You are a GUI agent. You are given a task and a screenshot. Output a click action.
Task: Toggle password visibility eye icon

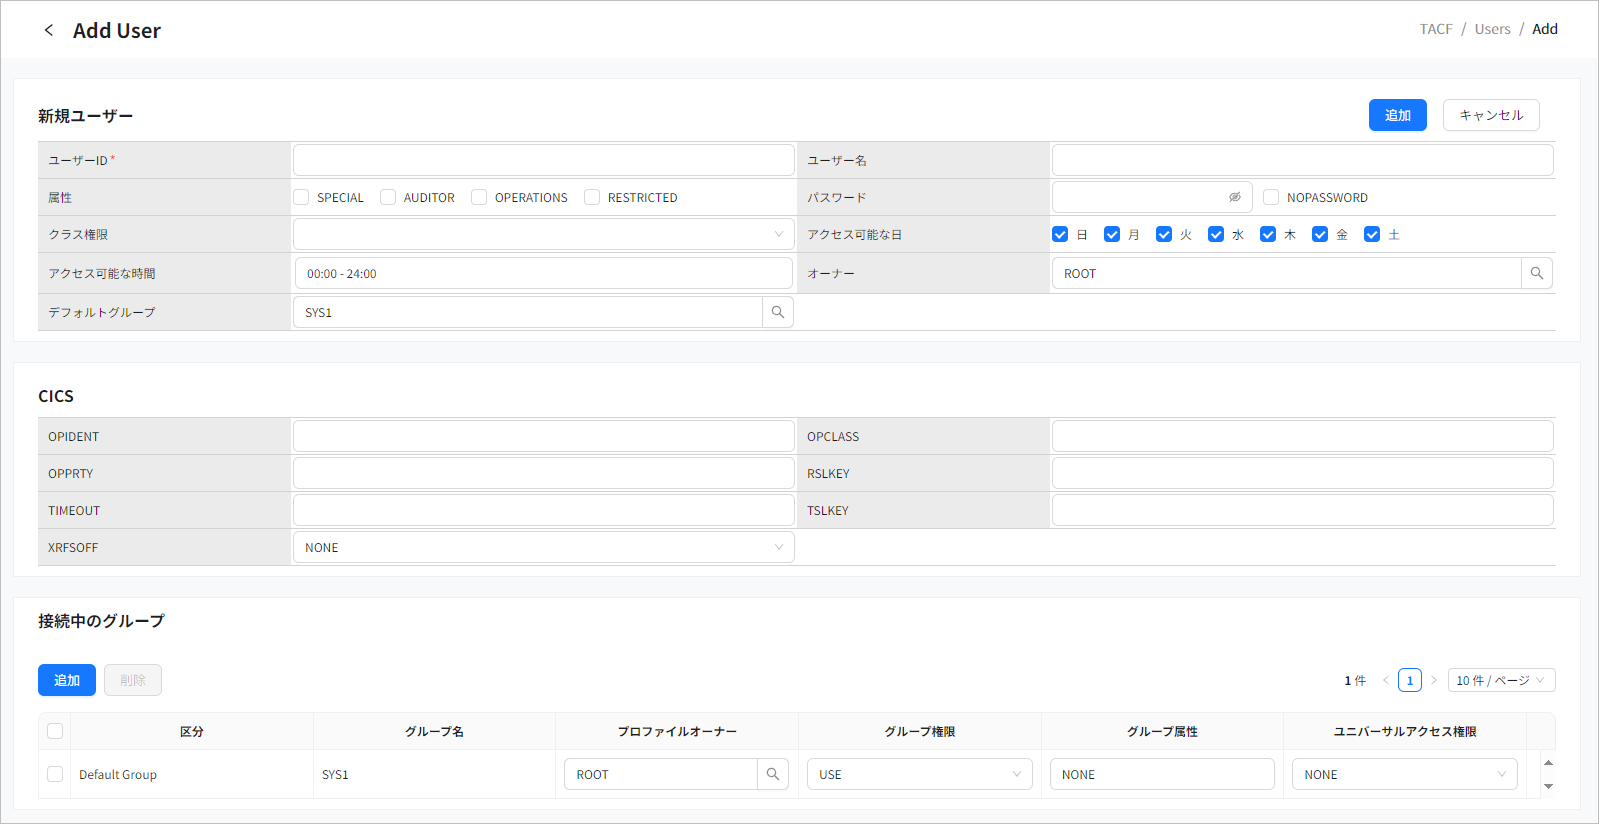pos(1235,197)
